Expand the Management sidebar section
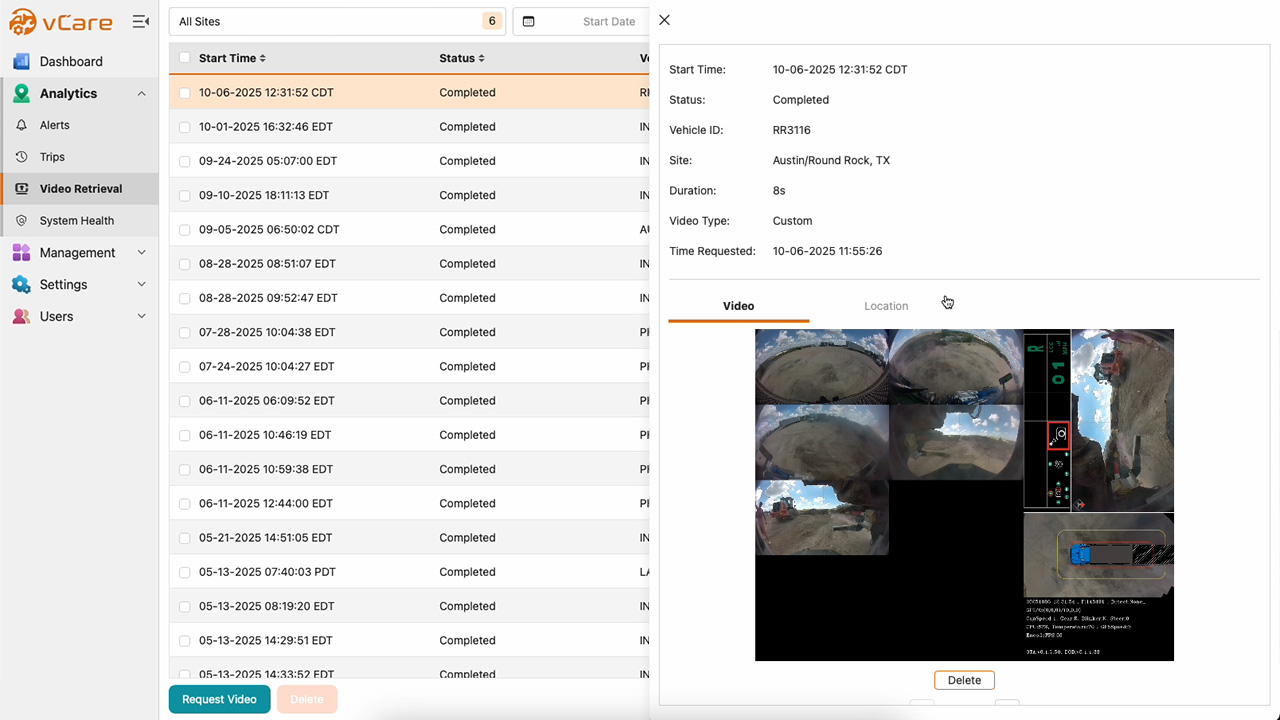This screenshot has height=720, width=1280. pyautogui.click(x=141, y=252)
